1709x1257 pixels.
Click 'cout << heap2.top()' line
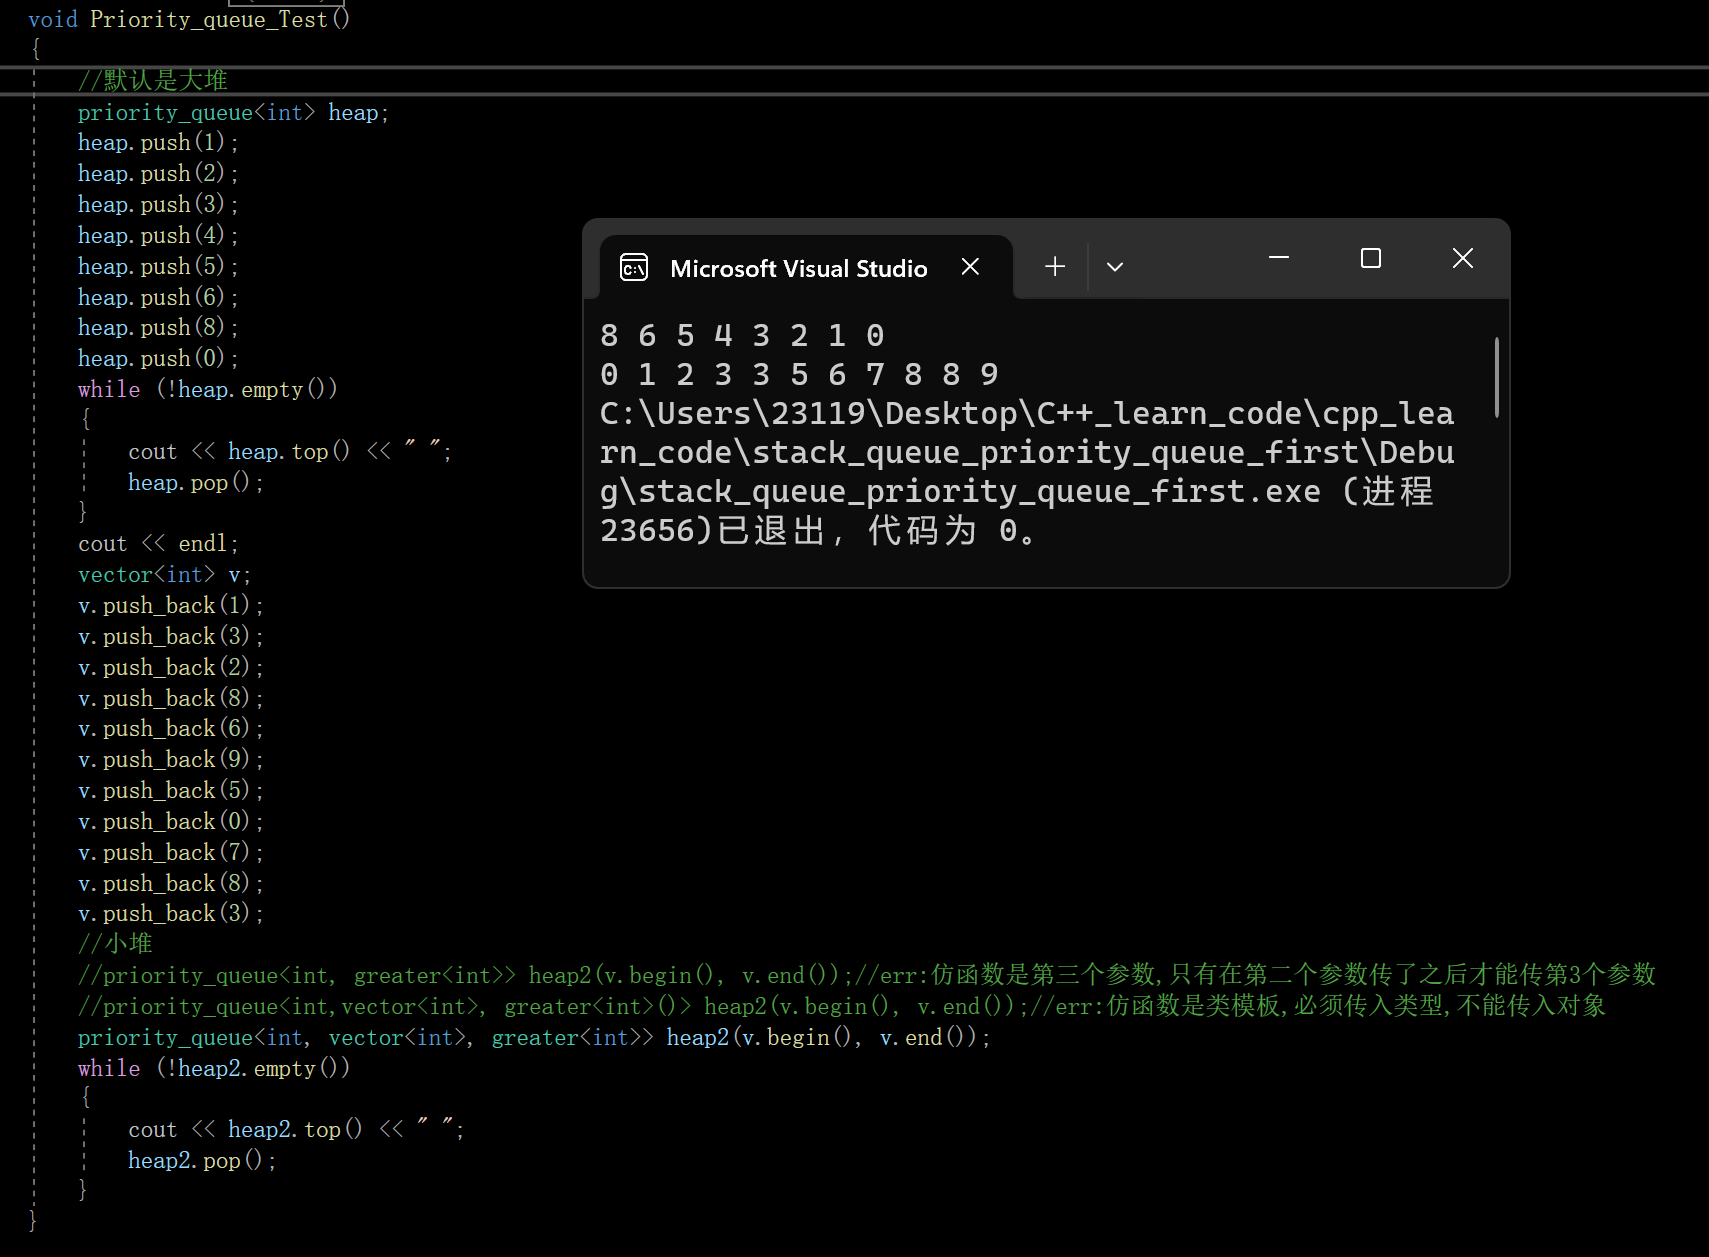click(296, 1130)
